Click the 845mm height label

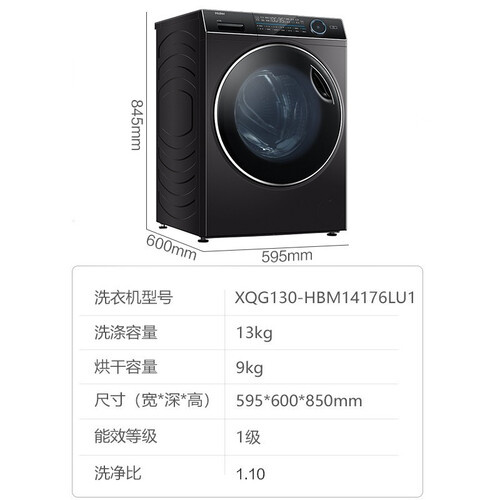137,124
